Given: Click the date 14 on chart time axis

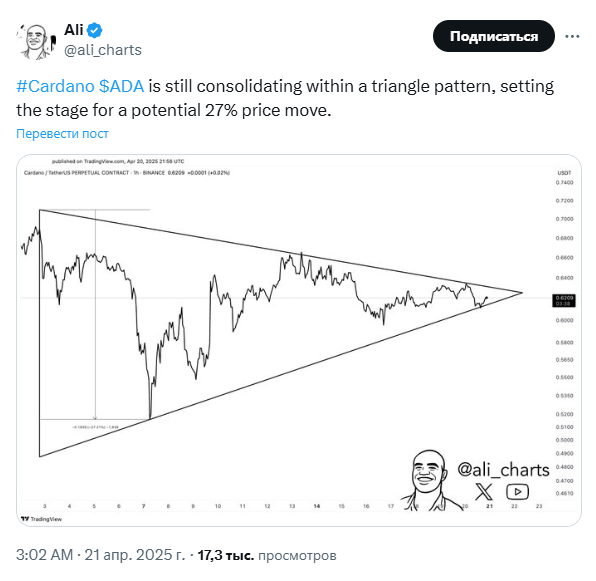Looking at the screenshot, I should click(x=317, y=506).
